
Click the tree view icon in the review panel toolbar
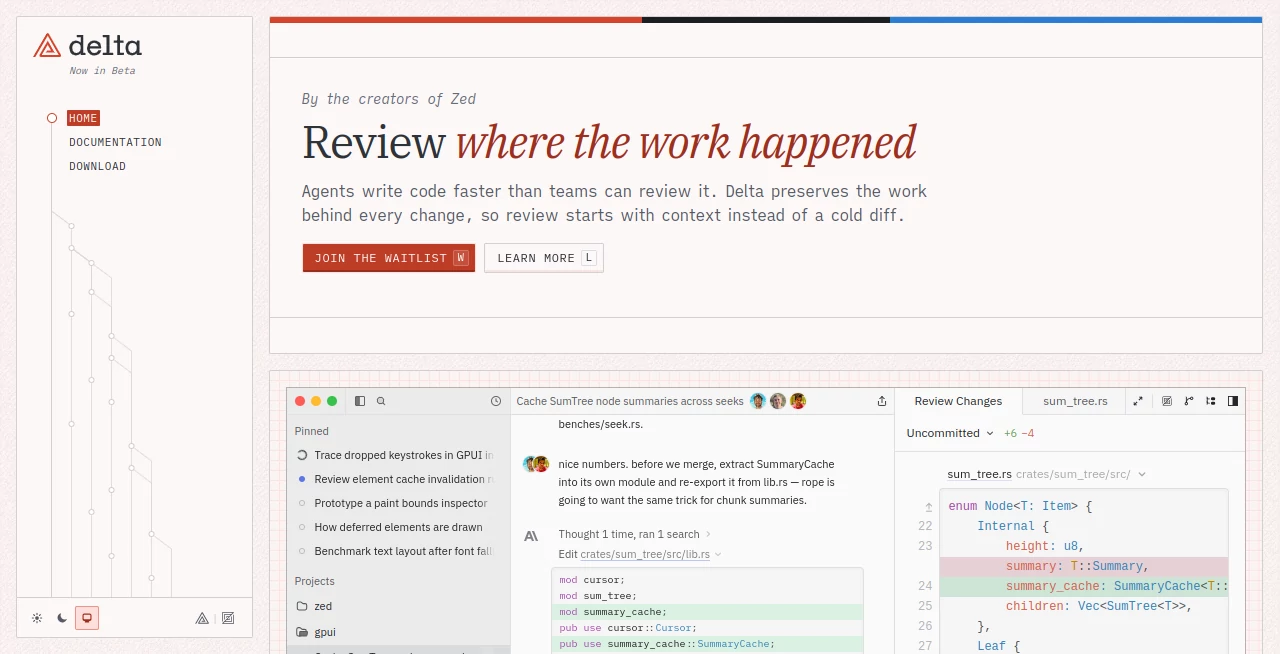(1211, 401)
